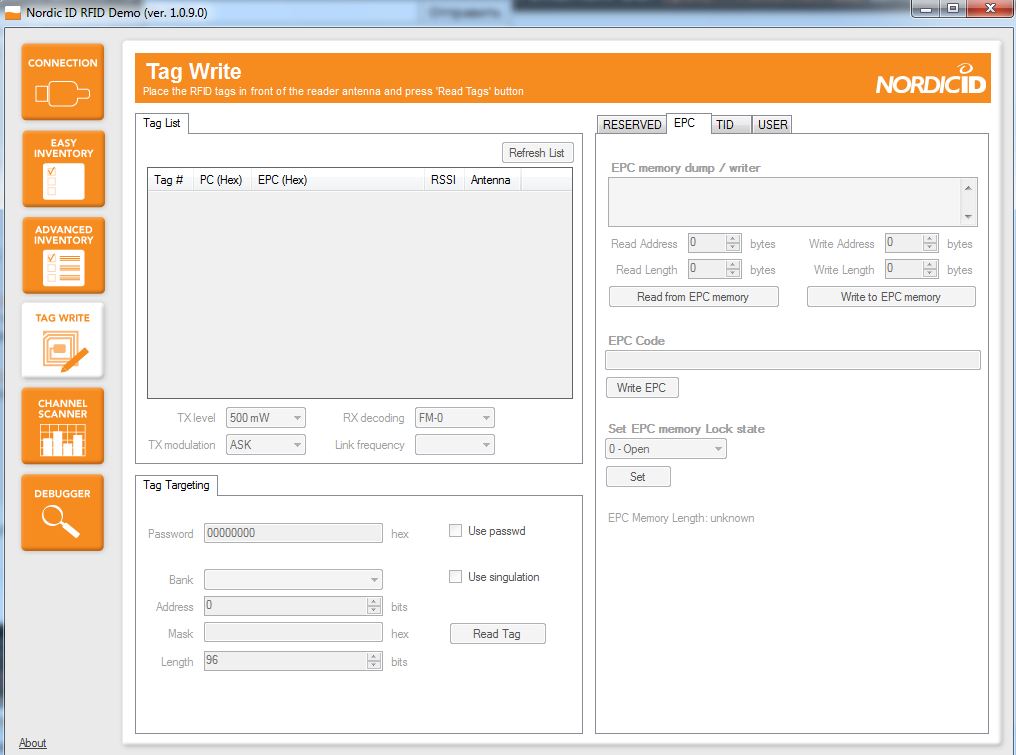Click Read from EPC memory button

pos(693,297)
